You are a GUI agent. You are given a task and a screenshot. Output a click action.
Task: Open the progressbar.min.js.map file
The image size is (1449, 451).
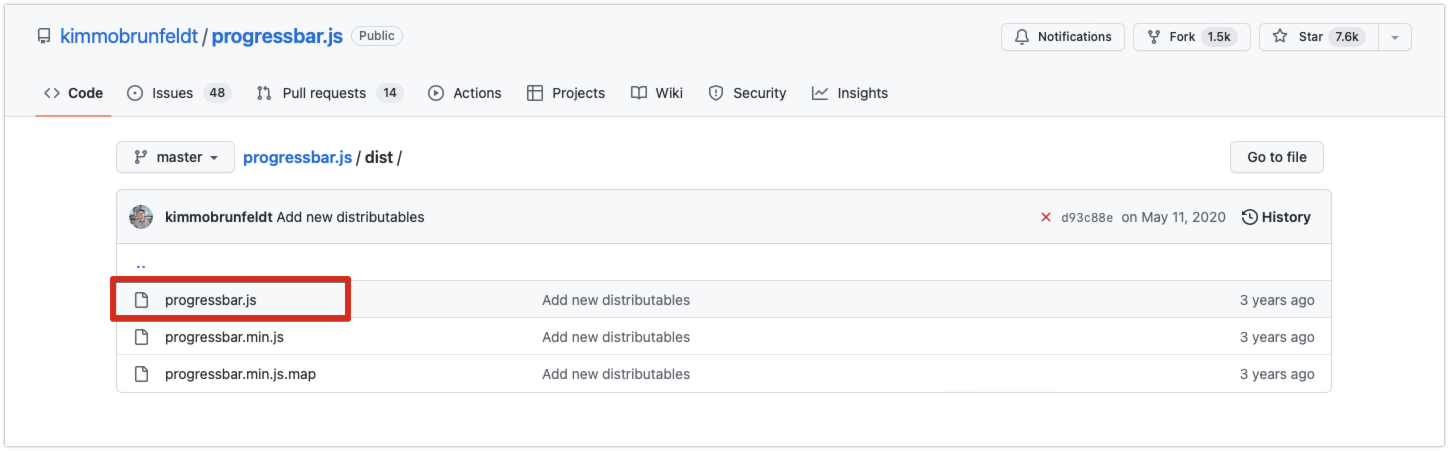[241, 374]
